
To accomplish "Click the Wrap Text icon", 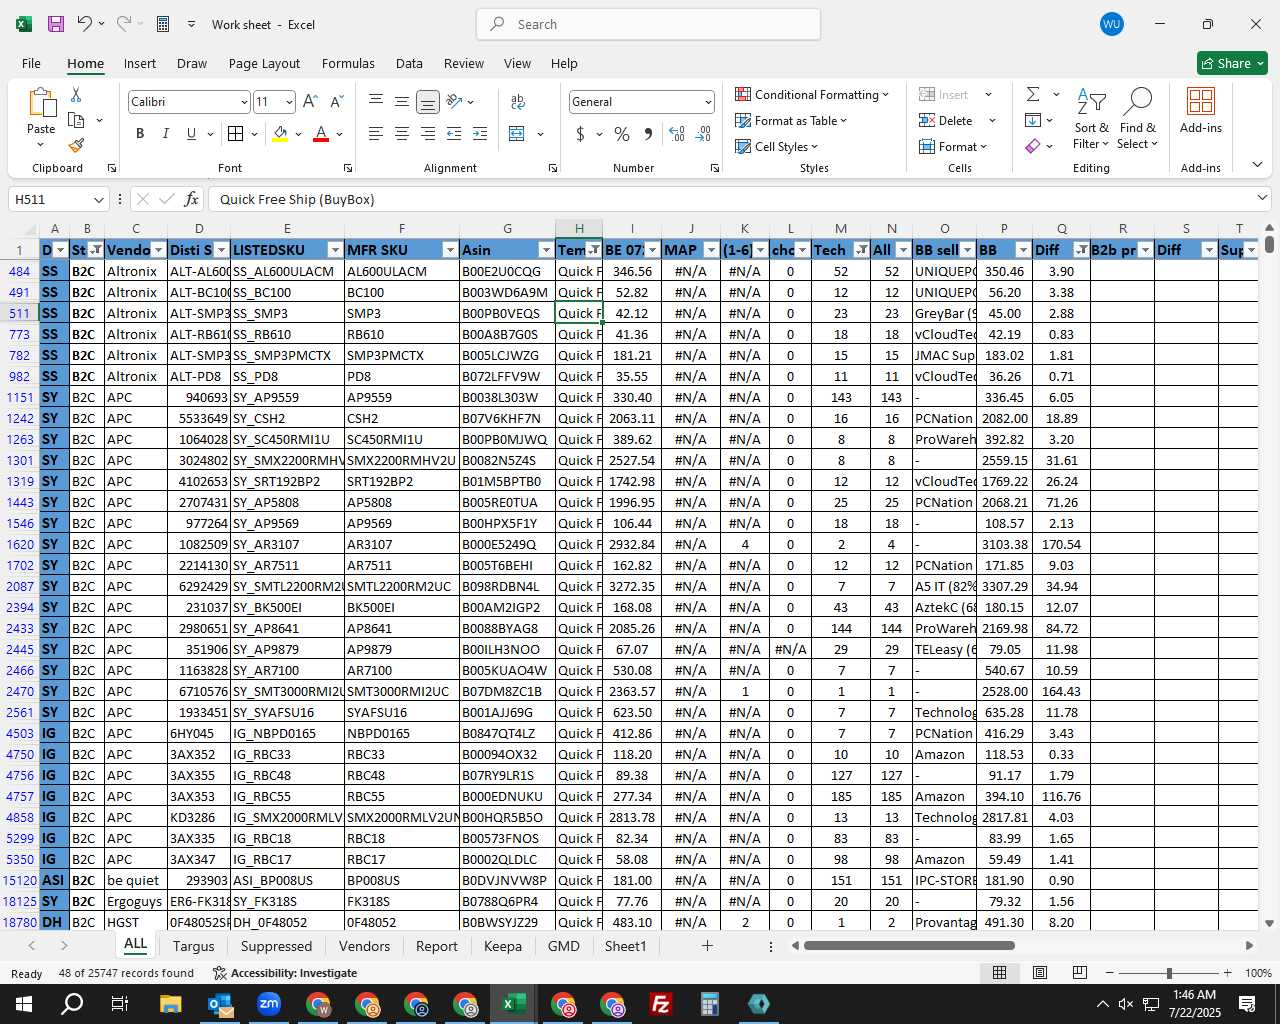I will click(x=517, y=102).
